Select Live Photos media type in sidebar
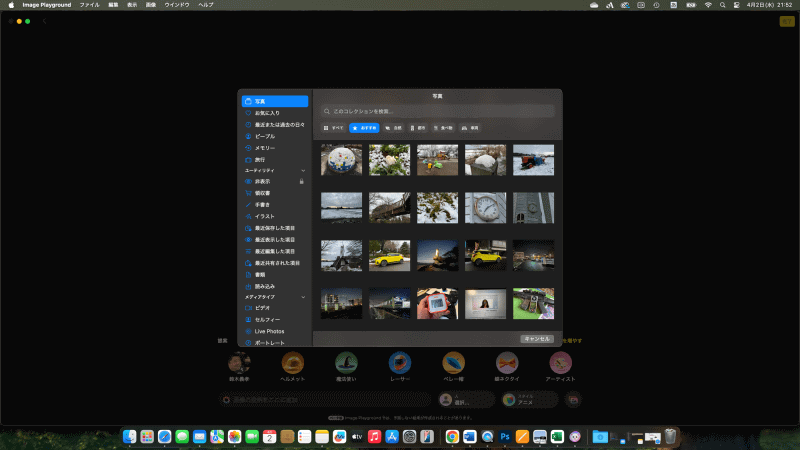The height and width of the screenshot is (450, 800). pos(268,331)
